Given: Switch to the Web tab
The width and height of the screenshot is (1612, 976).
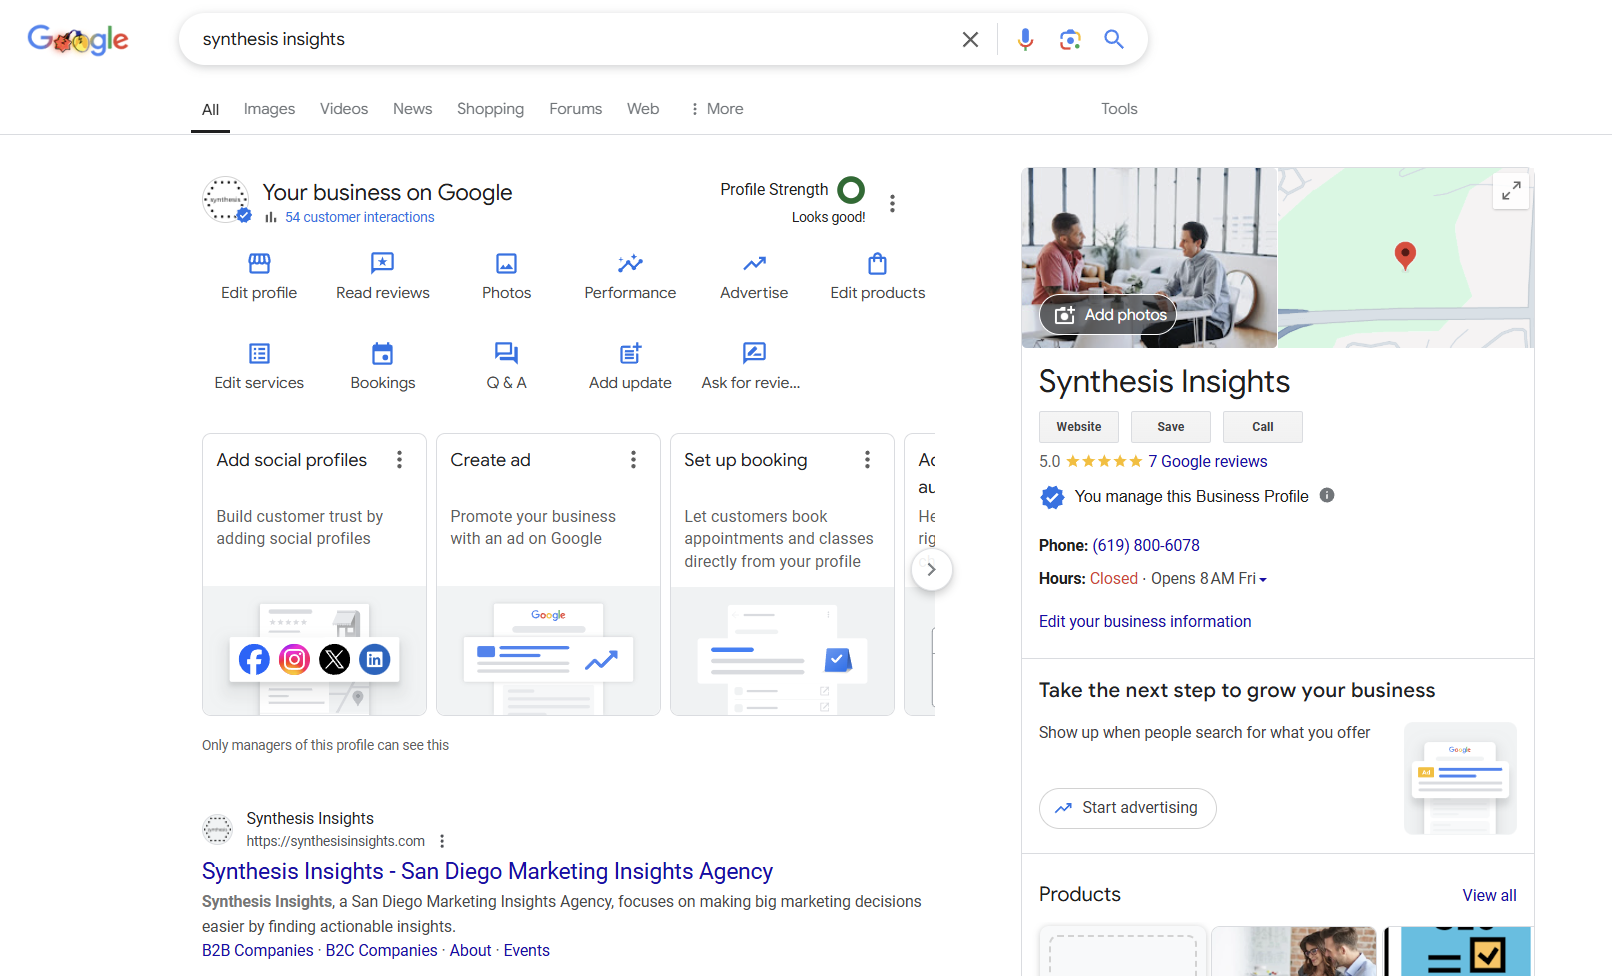Looking at the screenshot, I should coord(643,109).
